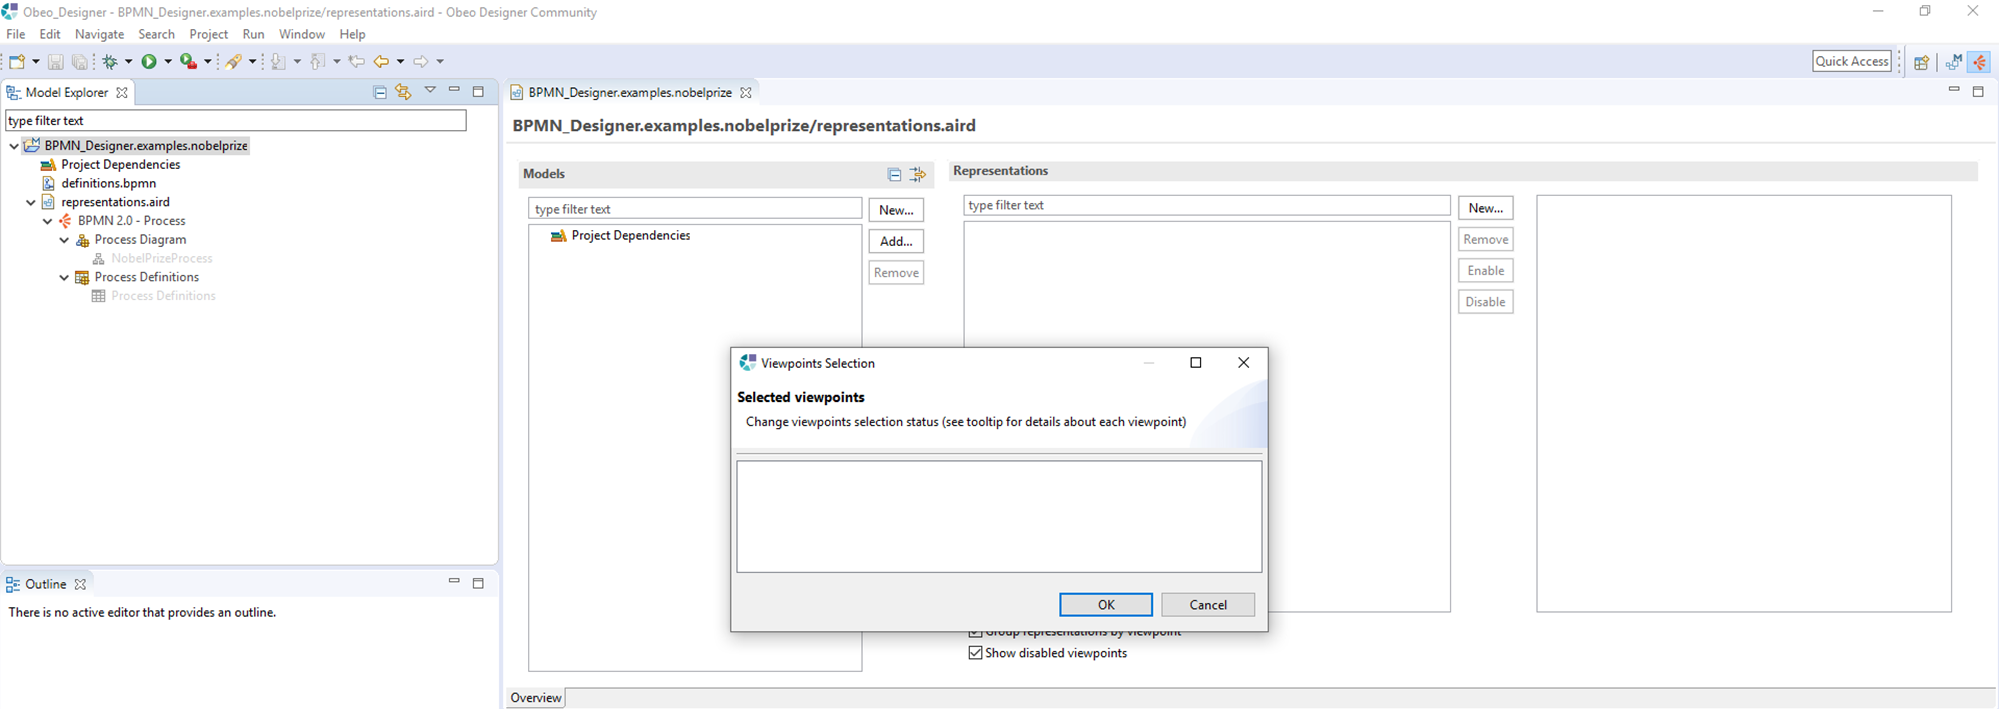The image size is (1999, 709).
Task: Open the Navigate menu
Action: (x=99, y=34)
